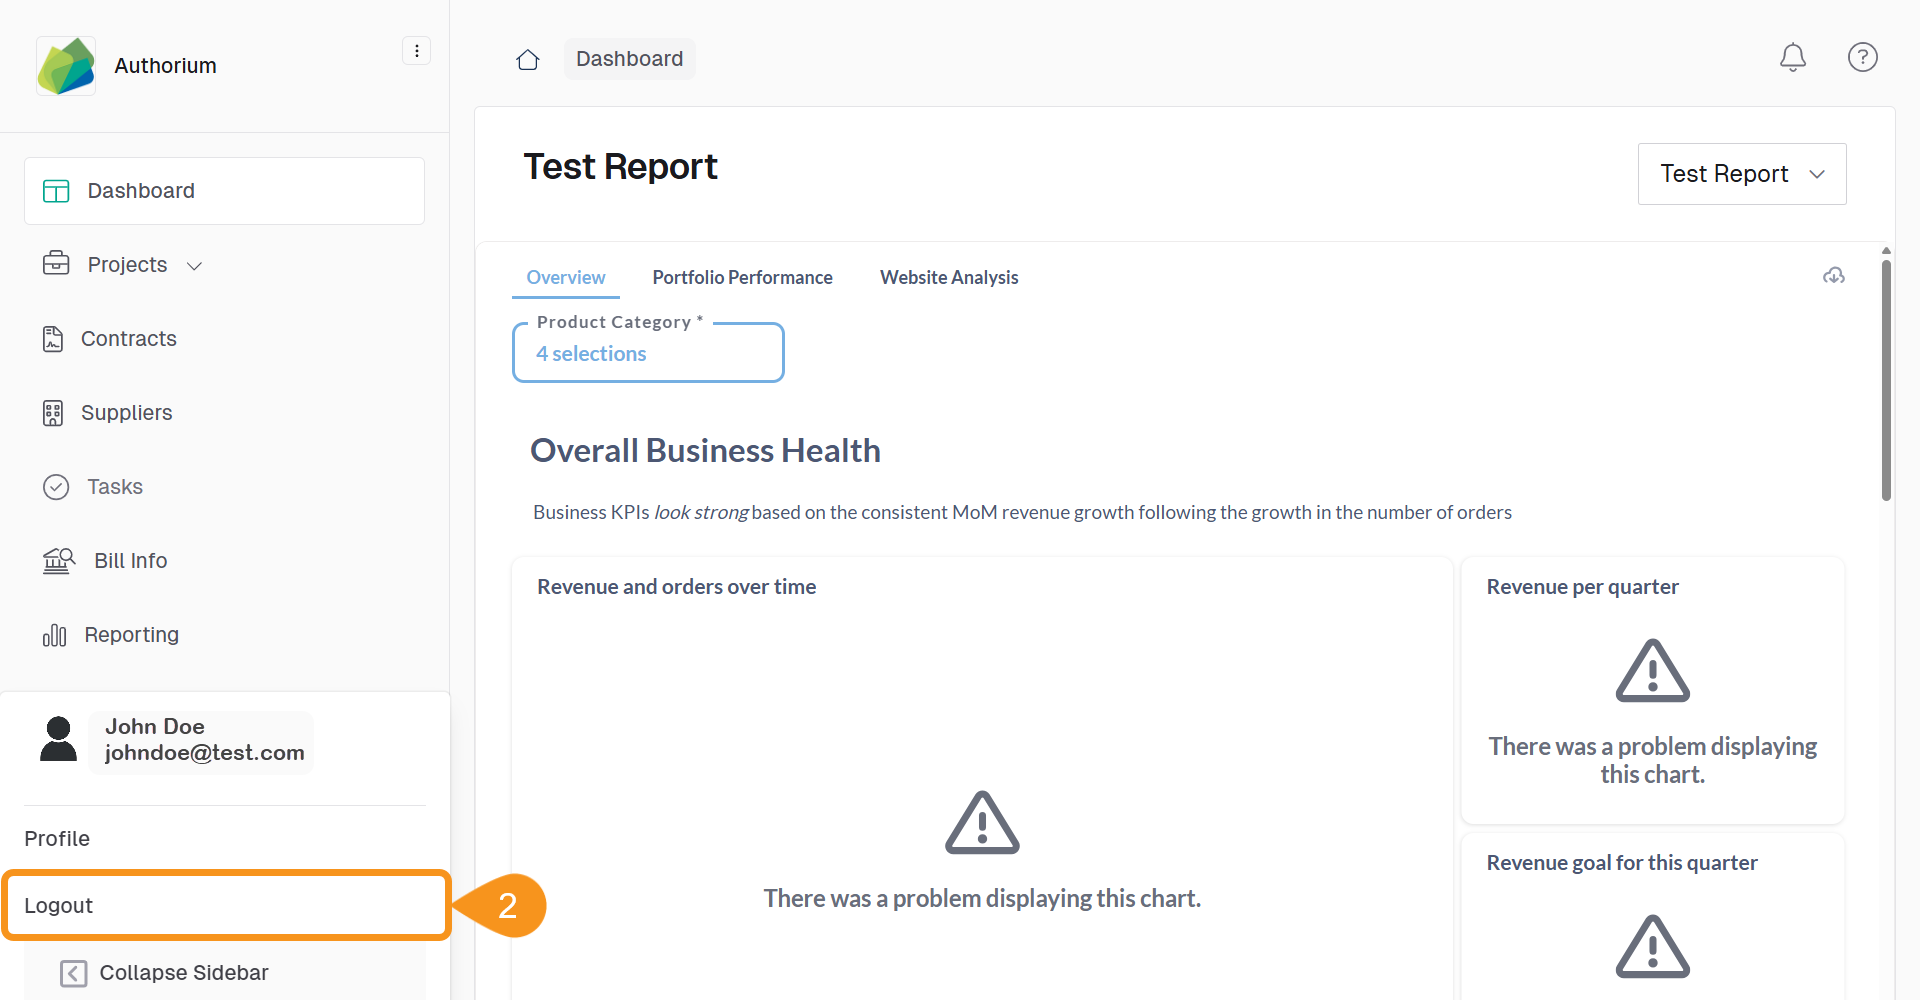
Task: Open the Product Category selector
Action: (648, 353)
